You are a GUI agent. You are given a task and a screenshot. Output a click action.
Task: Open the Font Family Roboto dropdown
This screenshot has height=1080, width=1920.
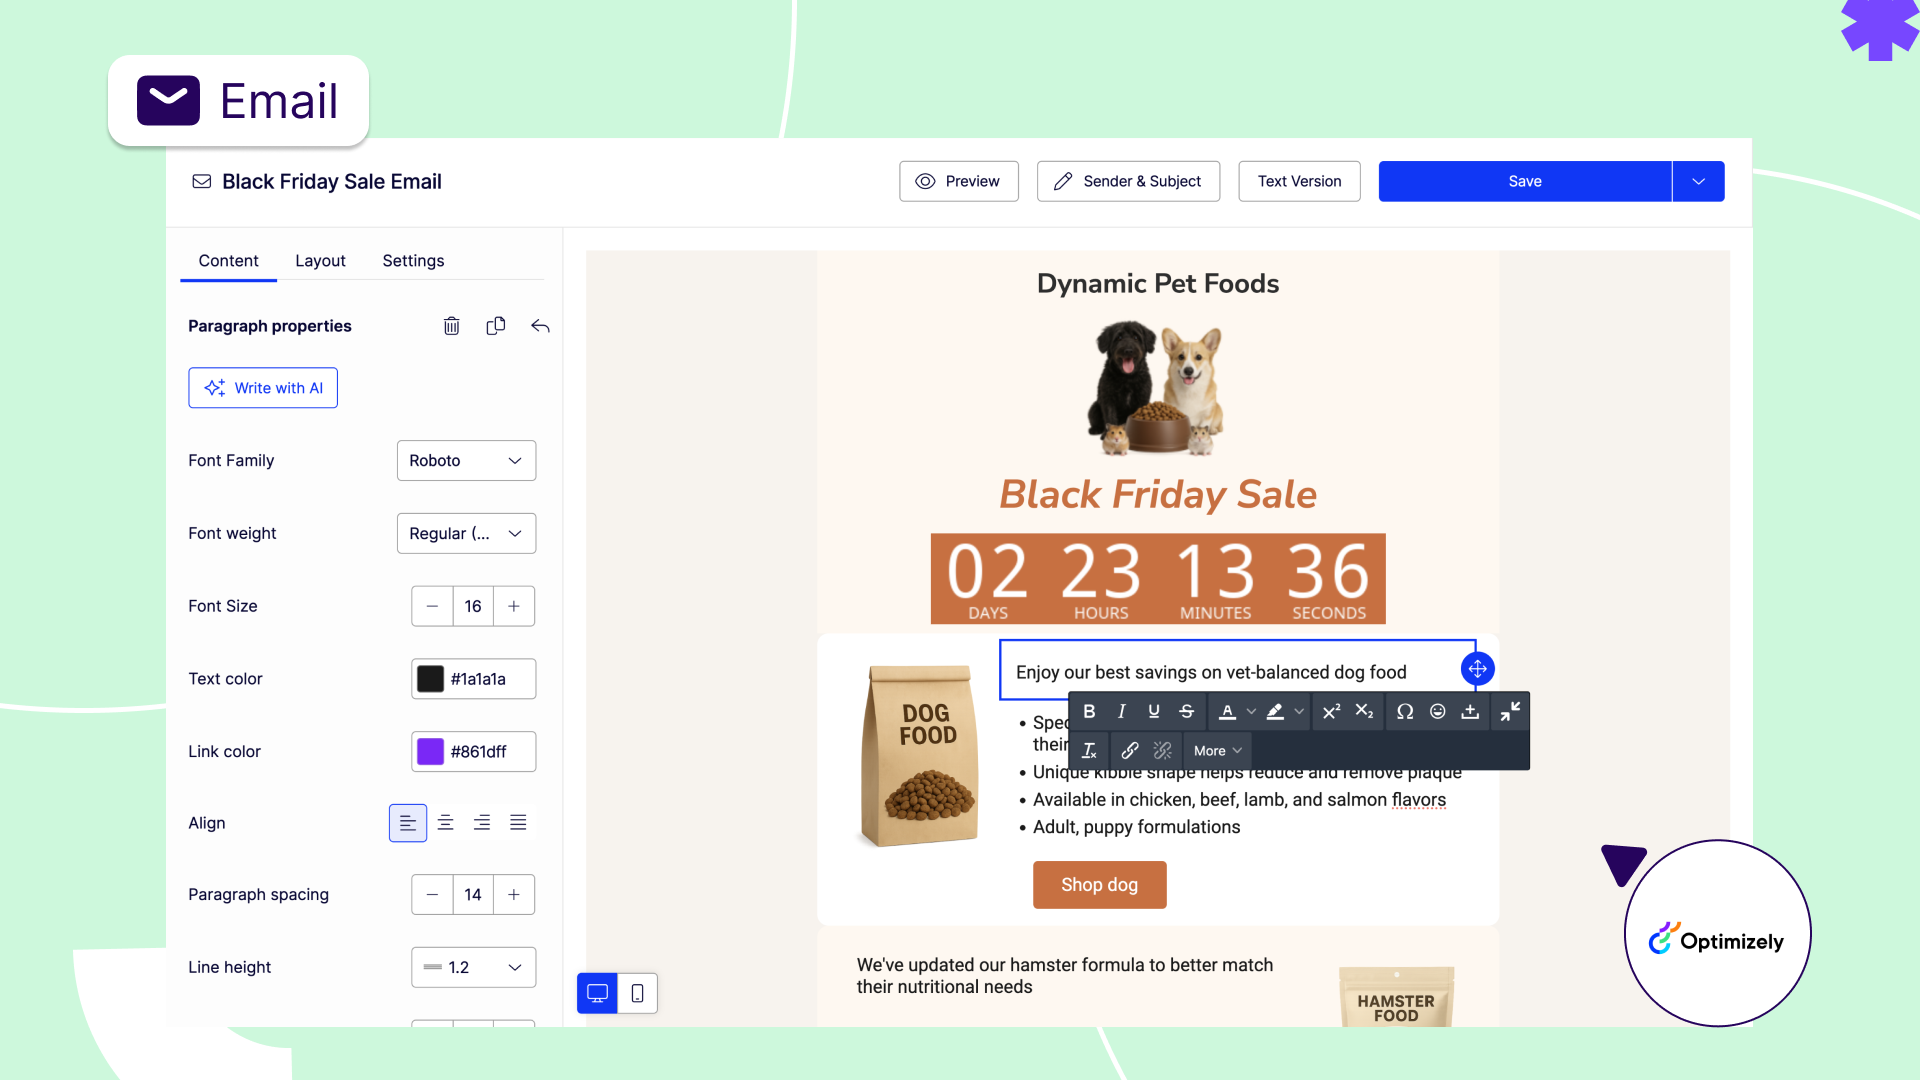(466, 461)
